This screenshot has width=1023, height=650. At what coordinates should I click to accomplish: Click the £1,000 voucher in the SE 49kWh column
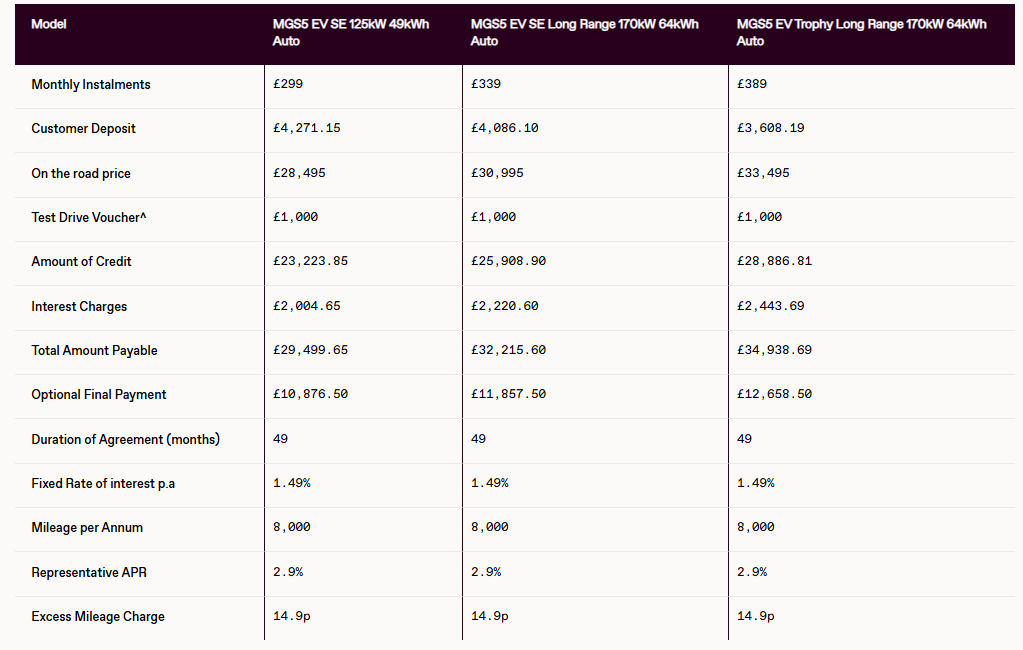pos(296,217)
